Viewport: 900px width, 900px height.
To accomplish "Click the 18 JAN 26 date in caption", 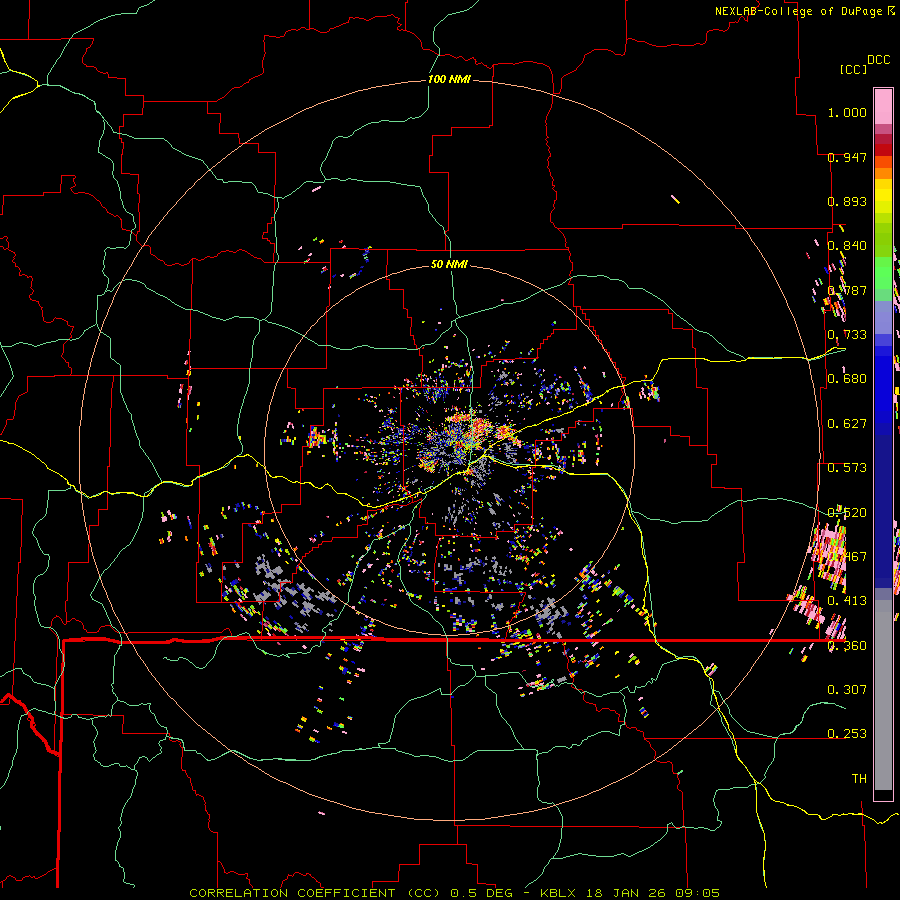I will (x=628, y=893).
